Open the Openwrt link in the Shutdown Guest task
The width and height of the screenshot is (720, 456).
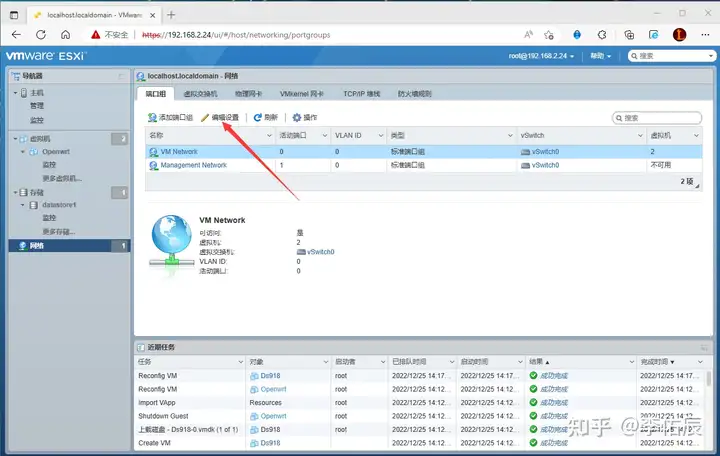click(x=273, y=416)
